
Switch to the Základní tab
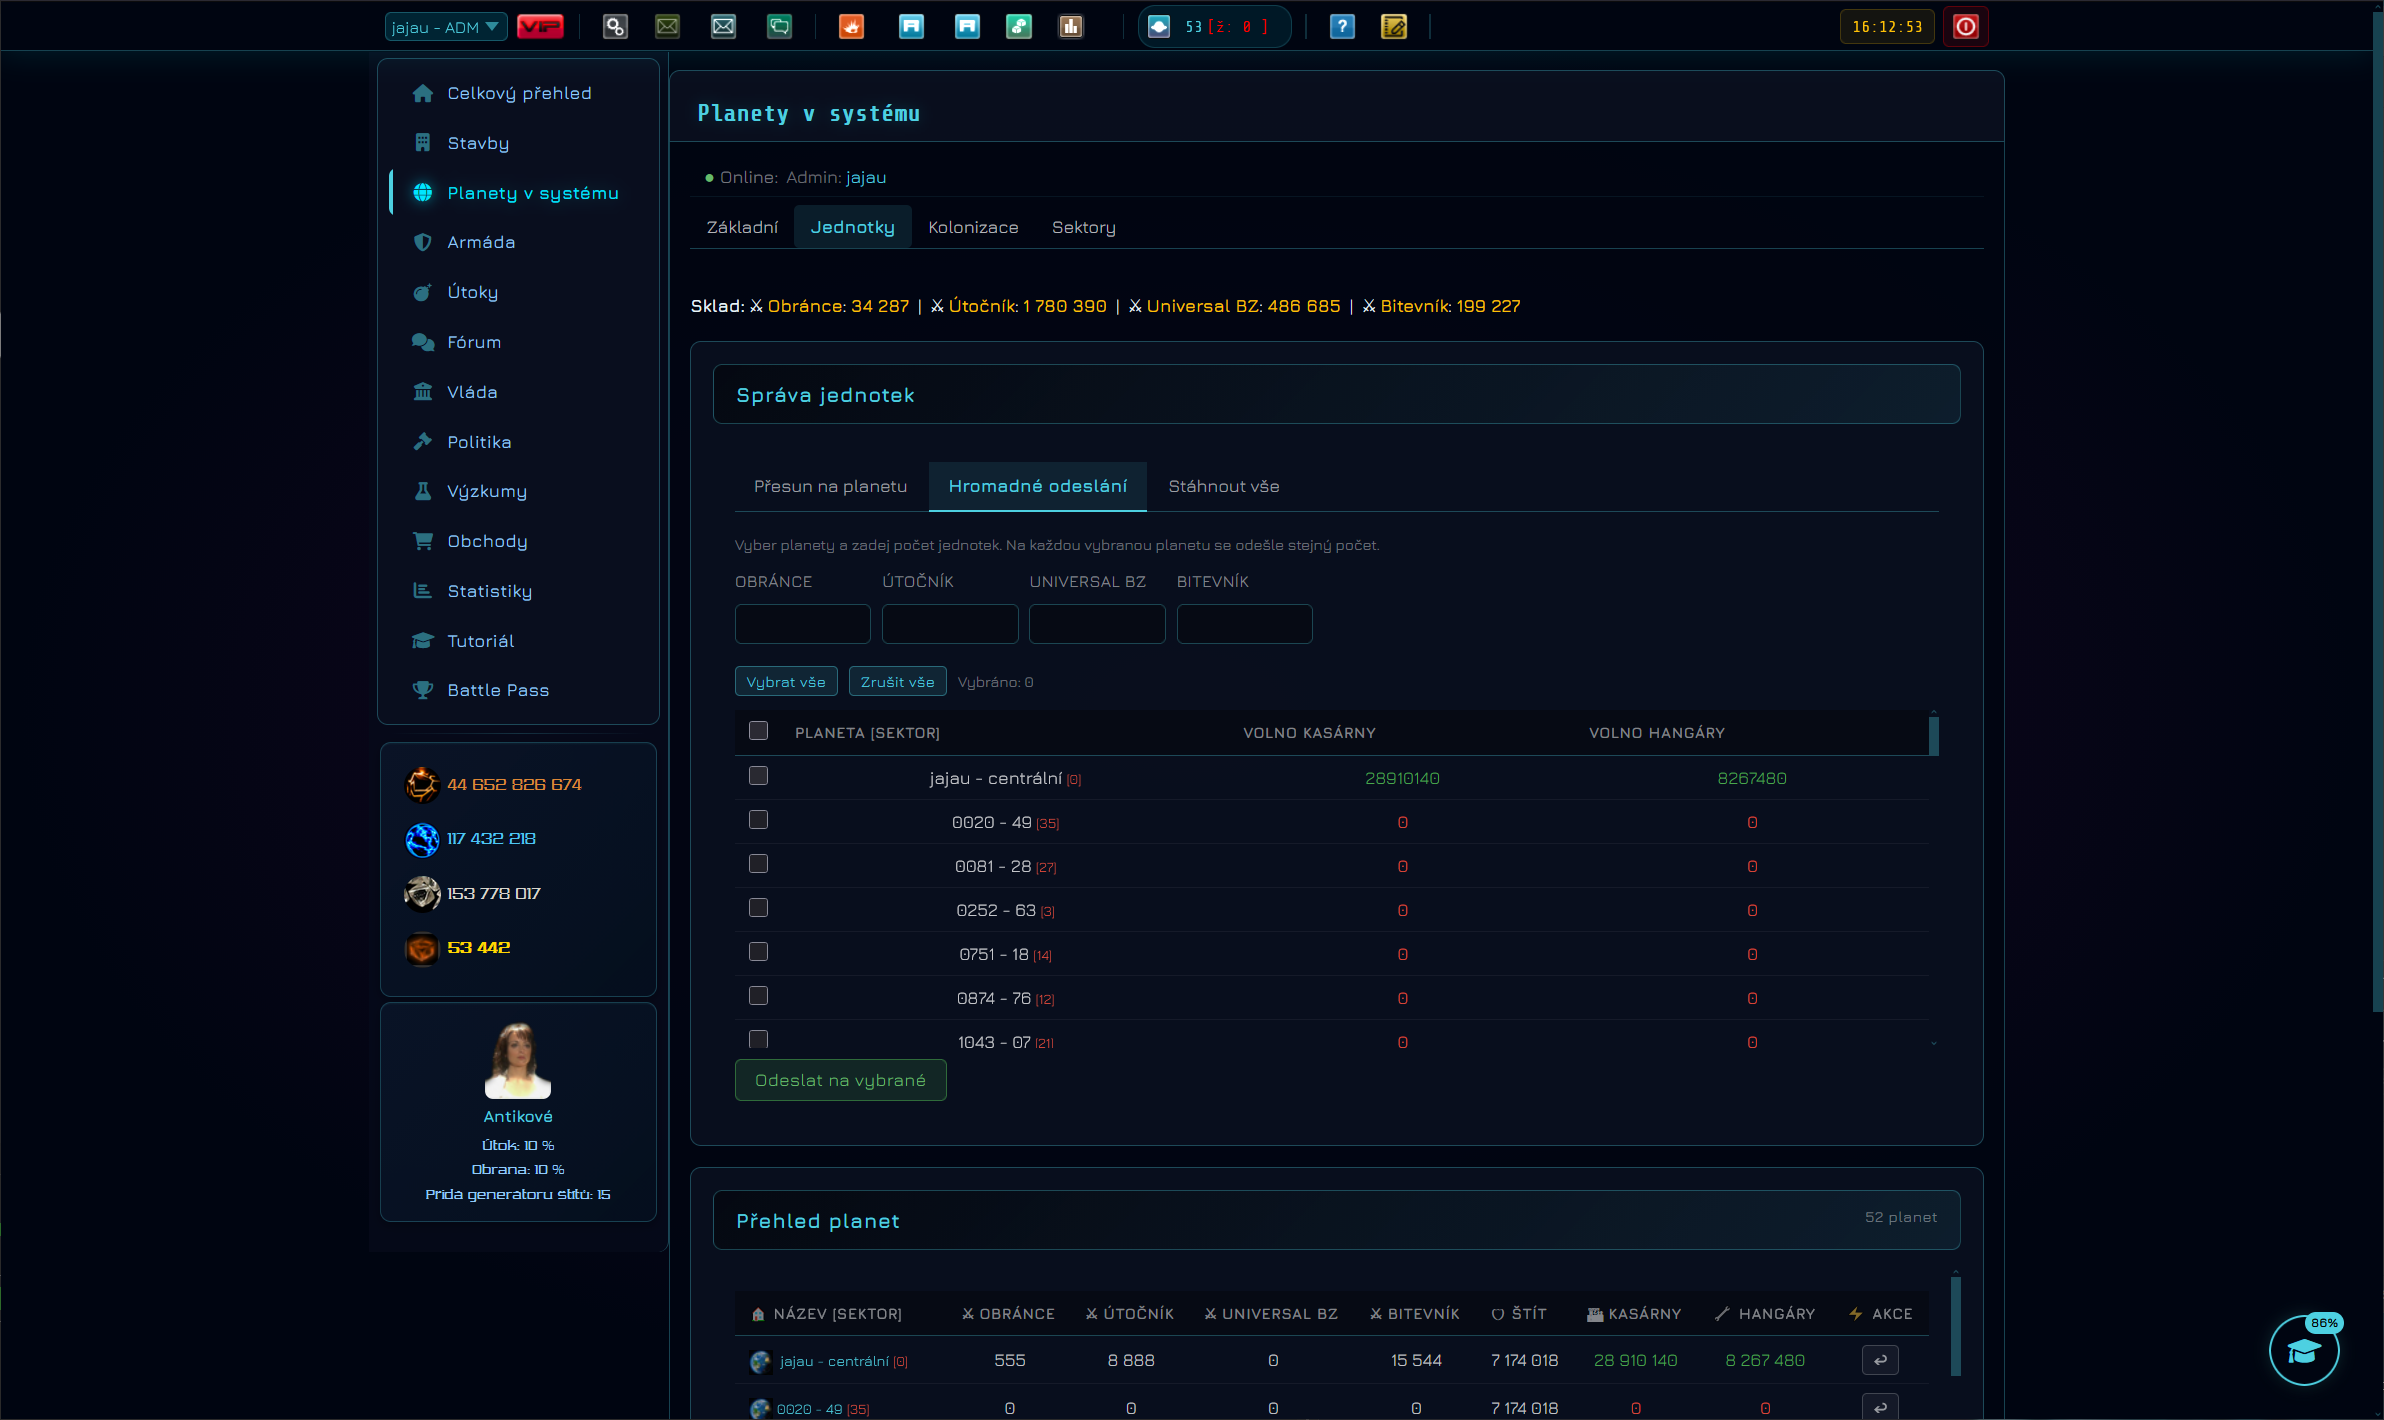(742, 227)
